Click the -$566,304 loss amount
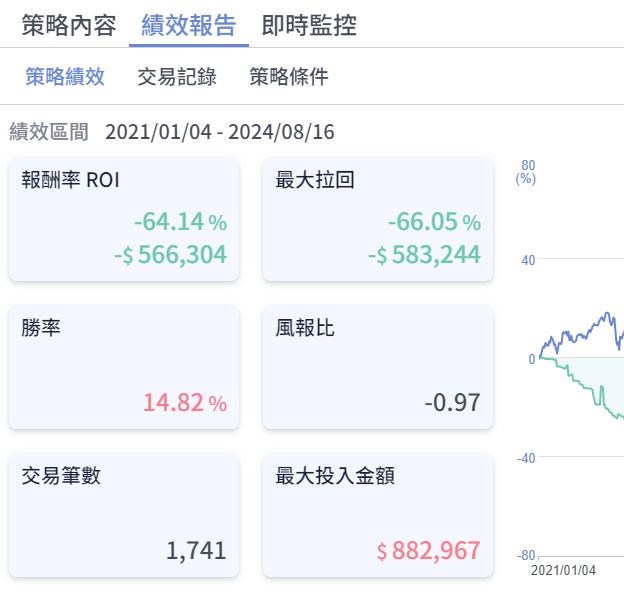Screen dimensions: 624x605 [171, 255]
